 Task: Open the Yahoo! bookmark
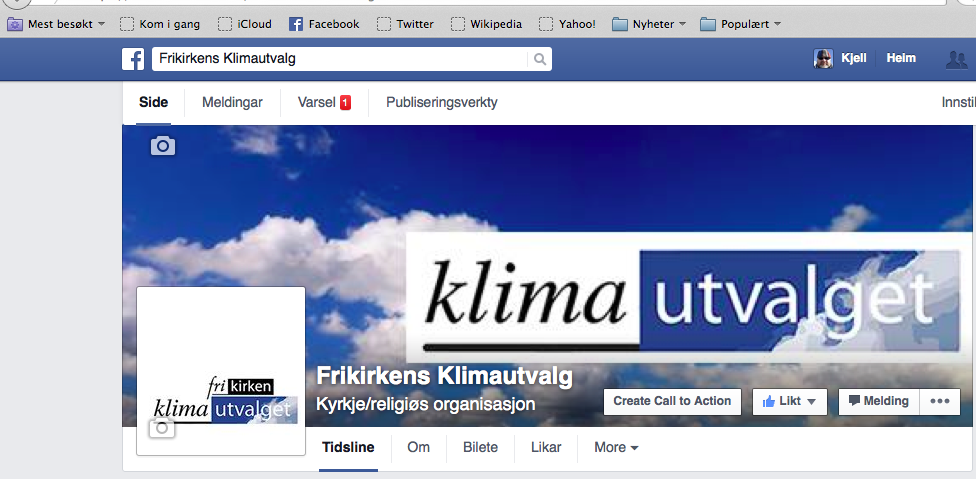pos(567,24)
